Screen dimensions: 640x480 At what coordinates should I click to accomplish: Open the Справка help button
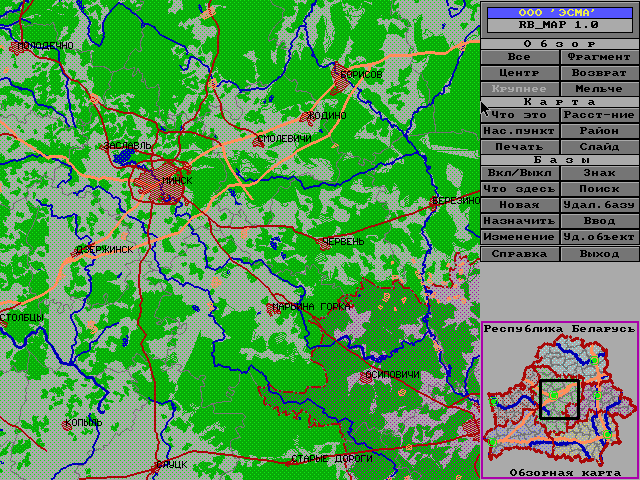click(x=520, y=254)
